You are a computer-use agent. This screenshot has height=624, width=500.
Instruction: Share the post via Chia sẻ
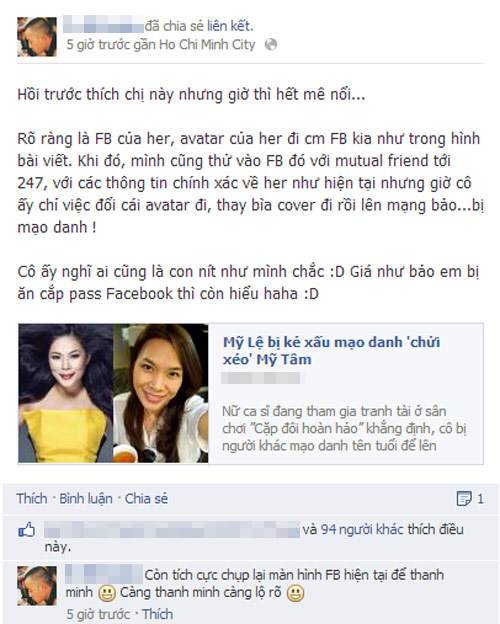146,498
